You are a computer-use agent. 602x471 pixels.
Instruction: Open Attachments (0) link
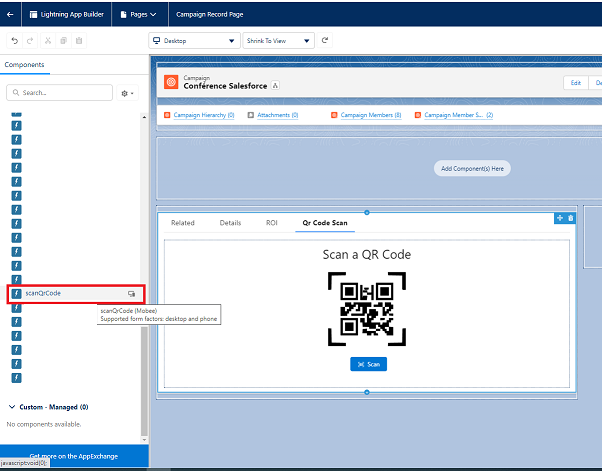[x=278, y=115]
